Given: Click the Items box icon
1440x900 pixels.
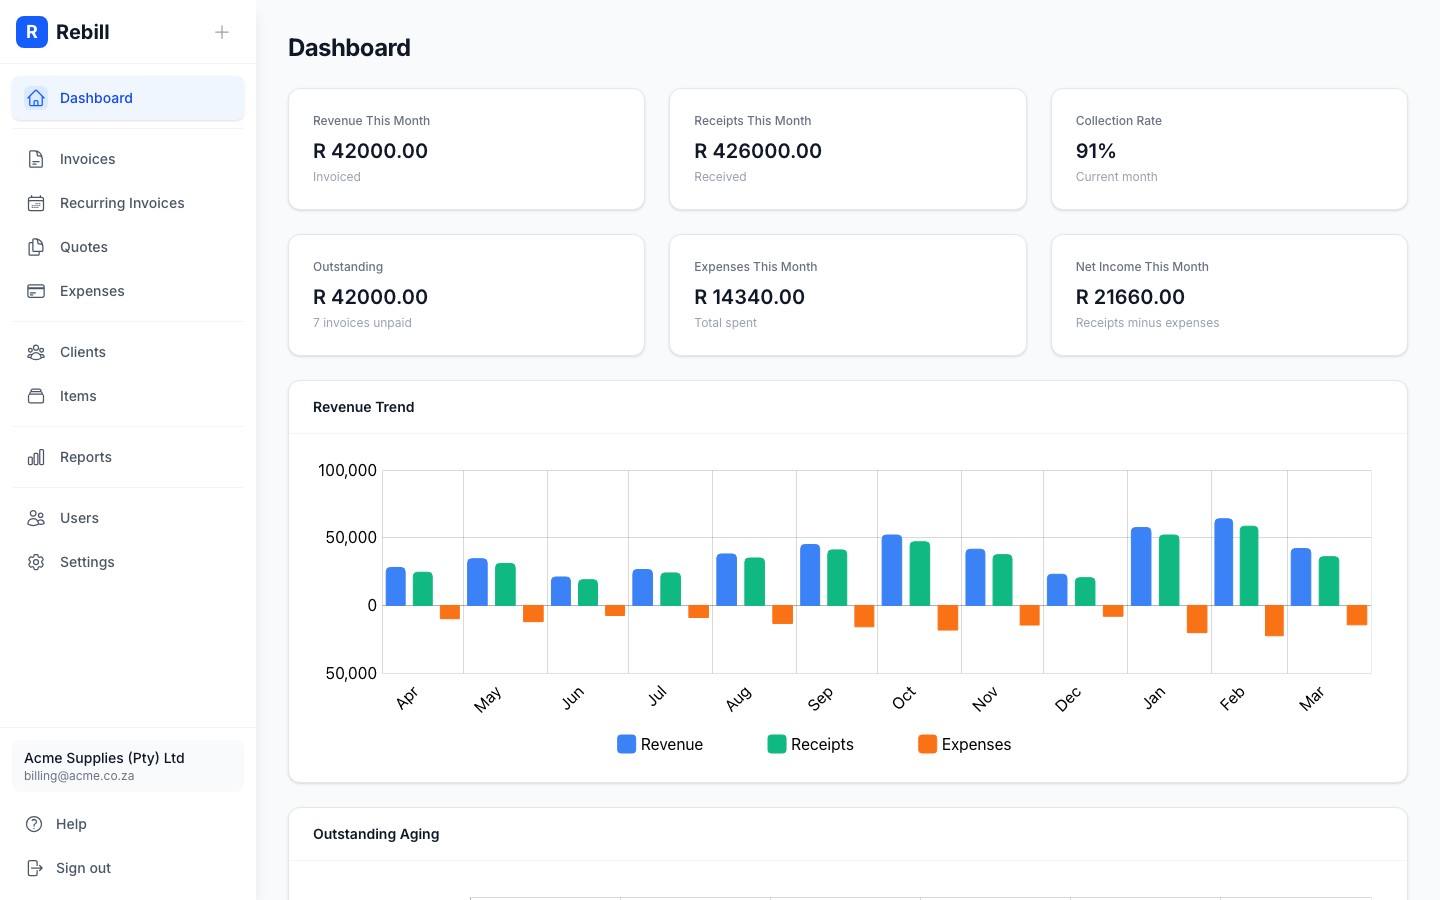Looking at the screenshot, I should (x=36, y=396).
